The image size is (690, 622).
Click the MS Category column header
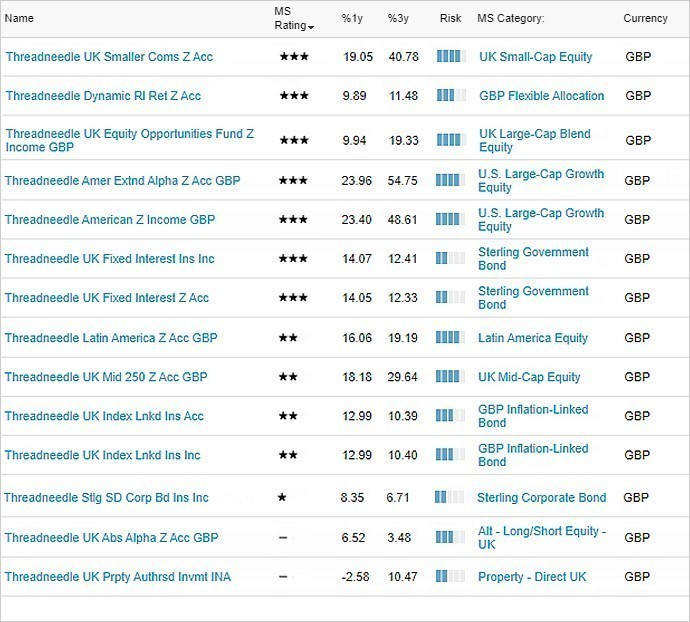(x=510, y=18)
